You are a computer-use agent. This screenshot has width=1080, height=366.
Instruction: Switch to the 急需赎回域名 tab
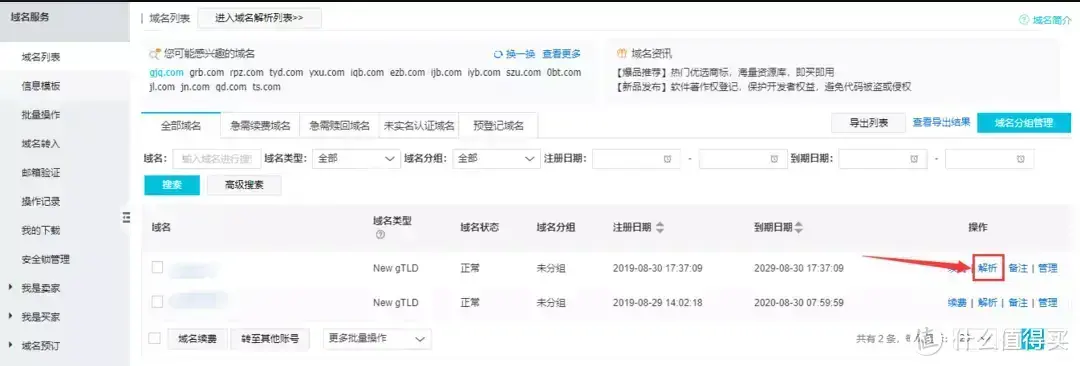tap(340, 126)
